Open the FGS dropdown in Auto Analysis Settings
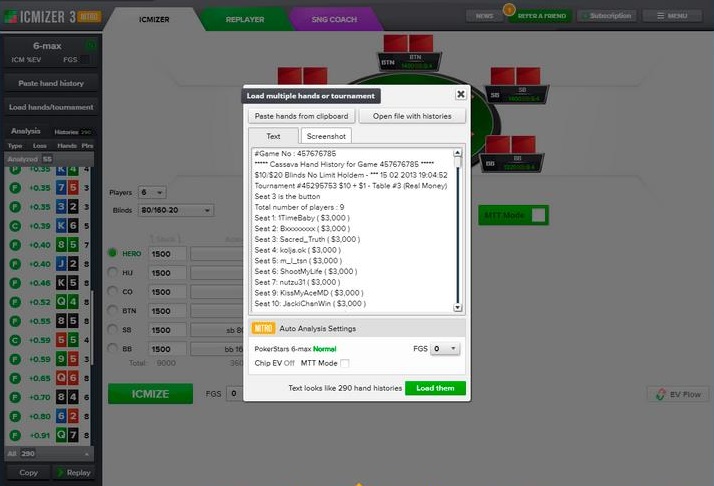The image size is (714, 486). pos(445,348)
